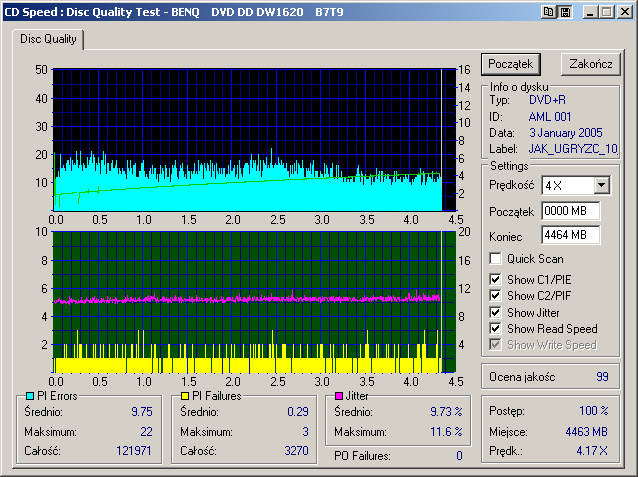The width and height of the screenshot is (638, 477).
Task: Click the label value JAK_UGRYZC_10
Action: tap(573, 149)
